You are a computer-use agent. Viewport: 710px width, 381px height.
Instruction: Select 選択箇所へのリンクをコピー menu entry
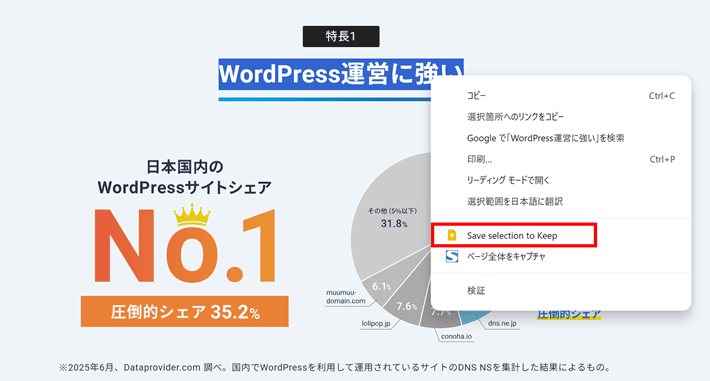tap(561, 117)
